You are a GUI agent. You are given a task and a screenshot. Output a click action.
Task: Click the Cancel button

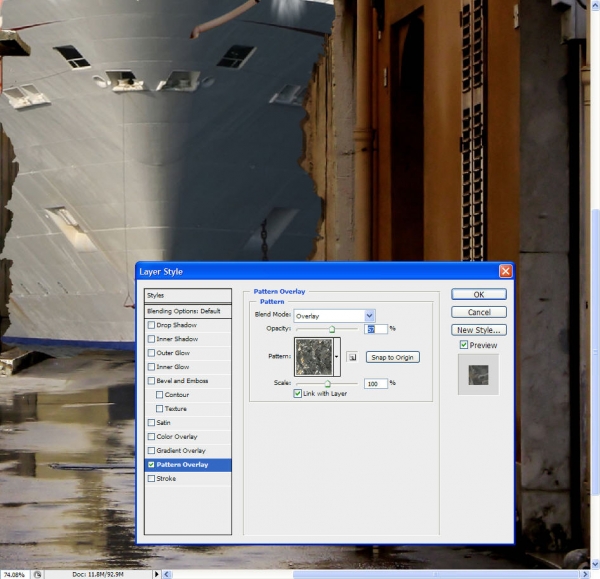point(479,312)
